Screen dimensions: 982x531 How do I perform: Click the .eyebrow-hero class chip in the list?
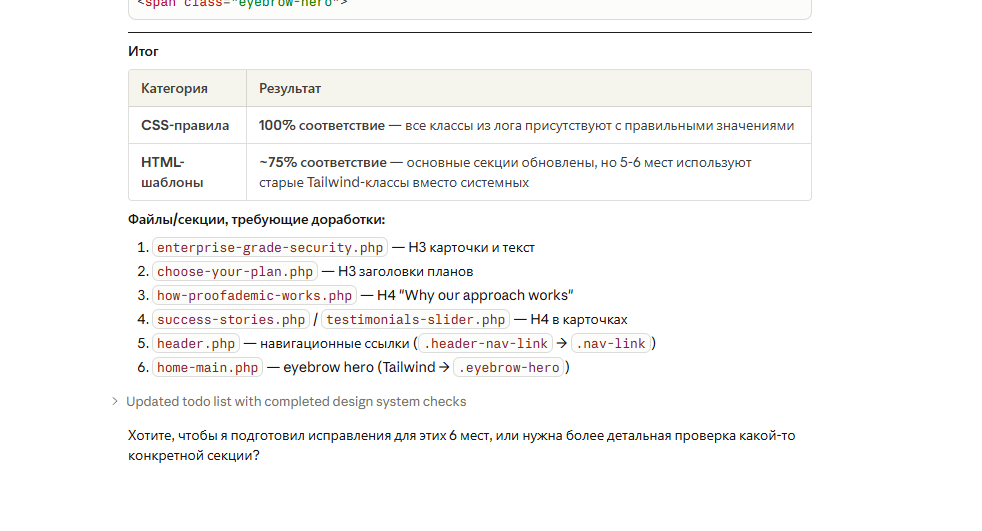(x=509, y=368)
